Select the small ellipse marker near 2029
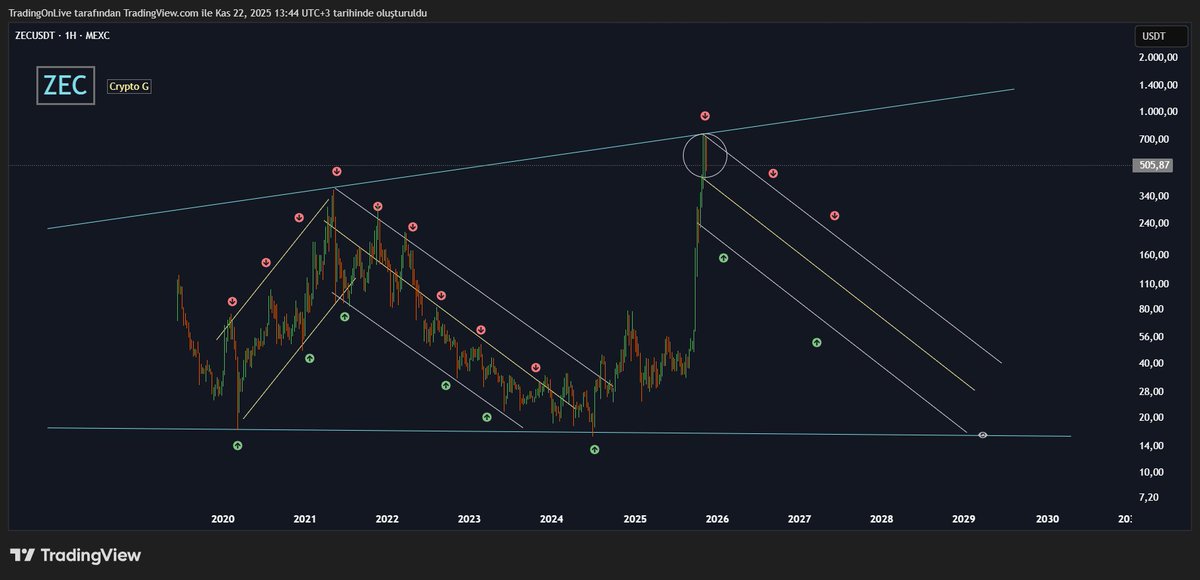1200x580 pixels. [x=983, y=435]
